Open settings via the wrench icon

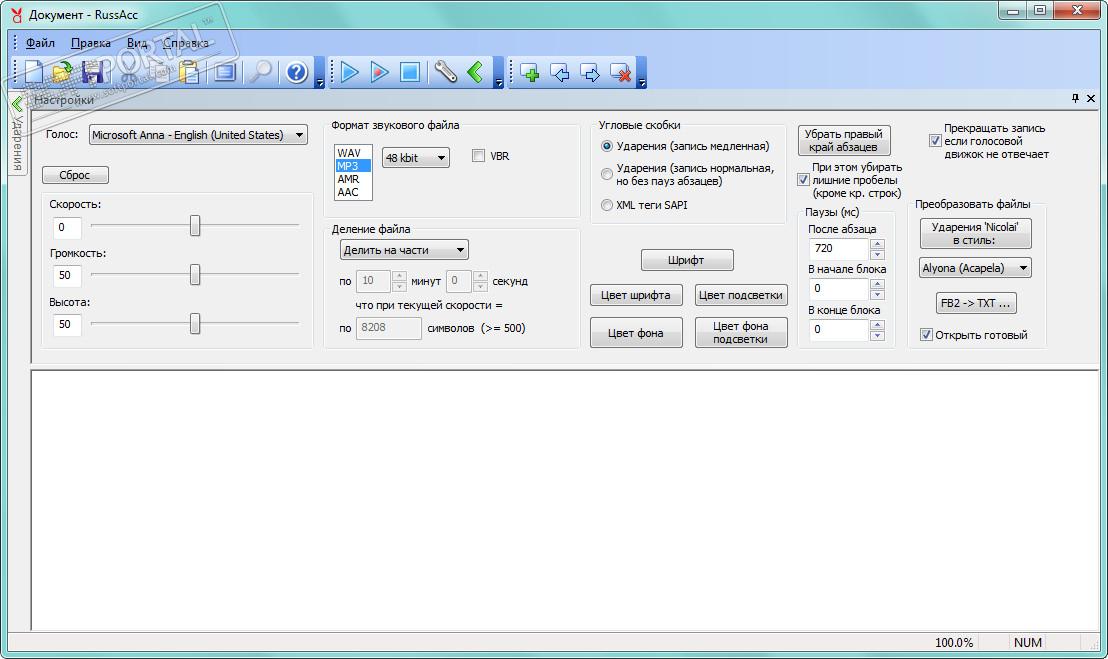click(445, 72)
